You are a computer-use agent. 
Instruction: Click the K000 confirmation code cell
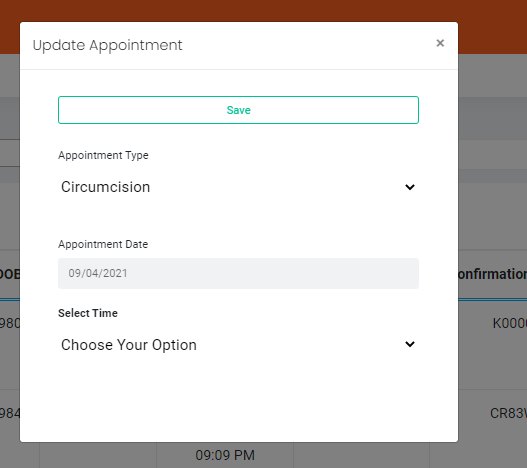tap(510, 323)
